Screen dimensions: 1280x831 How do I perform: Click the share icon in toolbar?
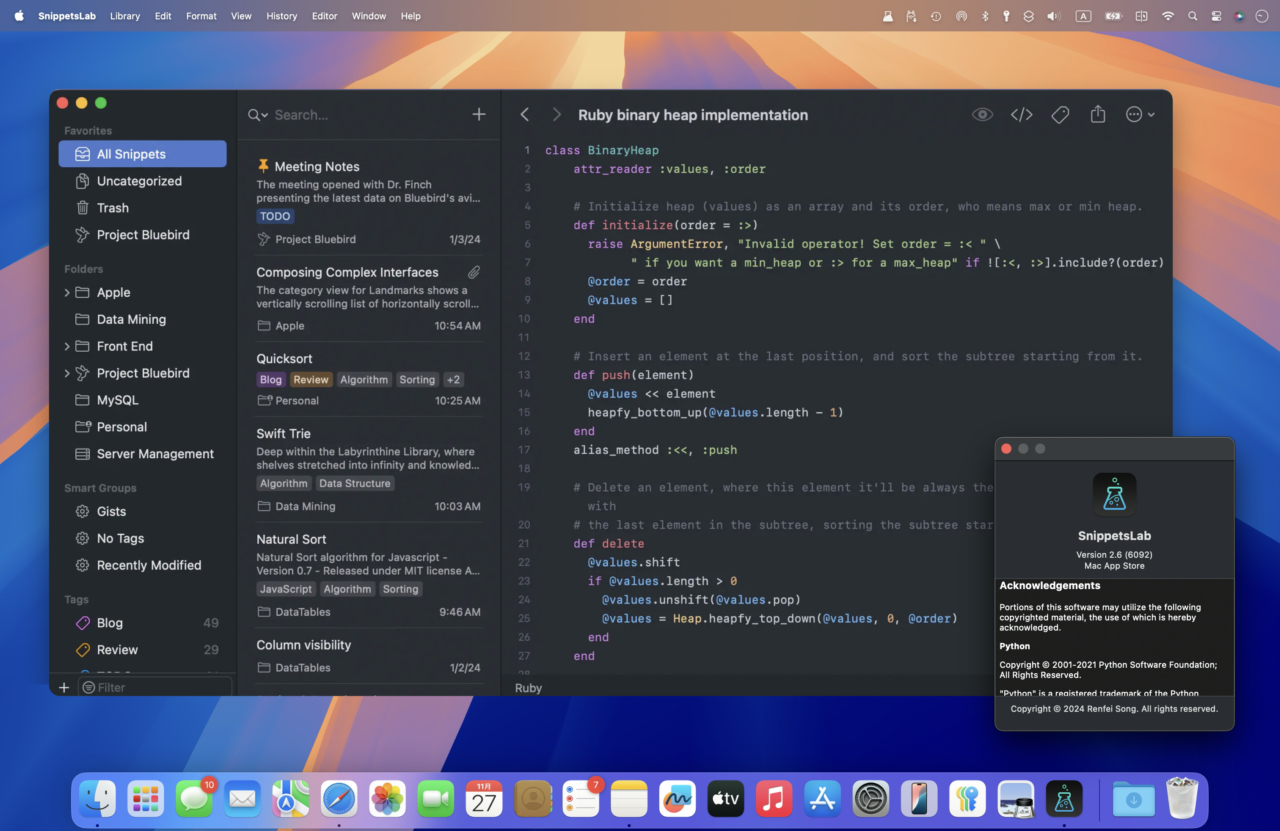[x=1098, y=115]
